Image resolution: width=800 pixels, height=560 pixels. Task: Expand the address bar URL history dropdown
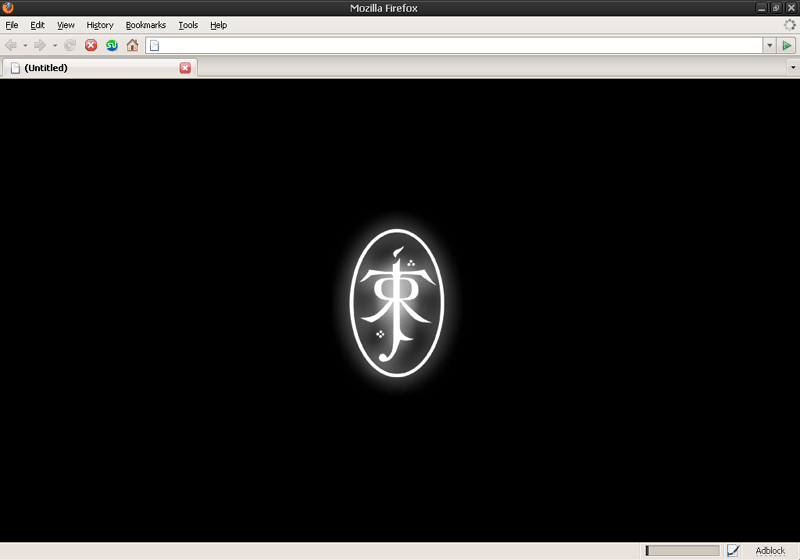click(769, 45)
